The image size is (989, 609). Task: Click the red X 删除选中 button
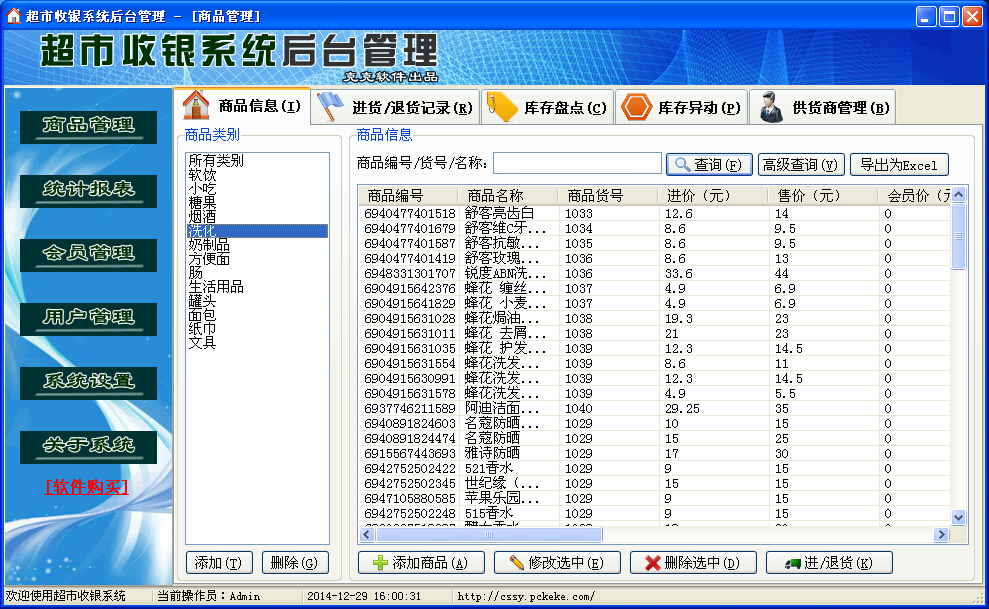pos(693,563)
